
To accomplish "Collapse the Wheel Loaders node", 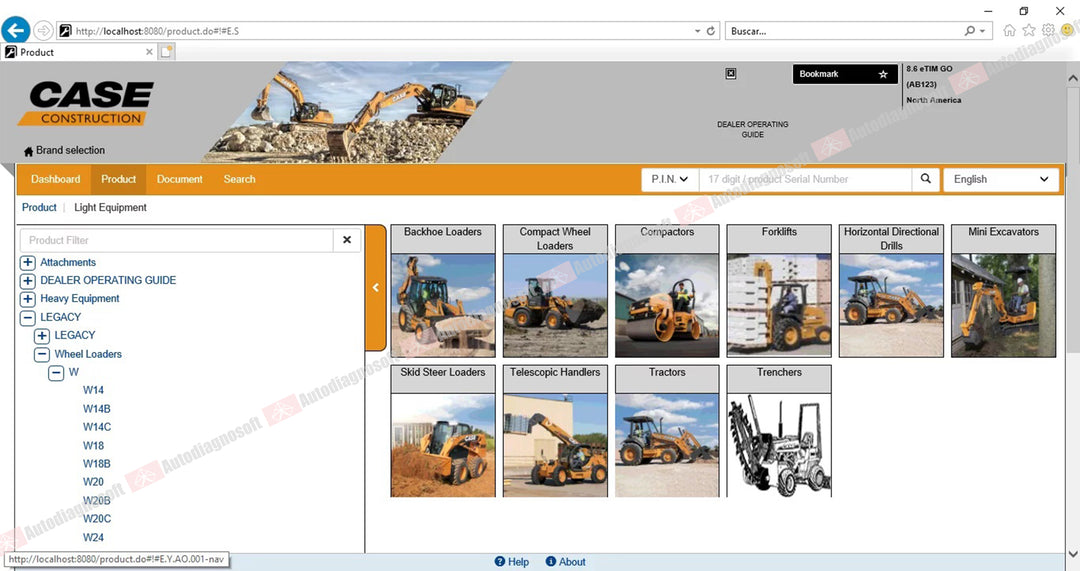I will pos(42,354).
